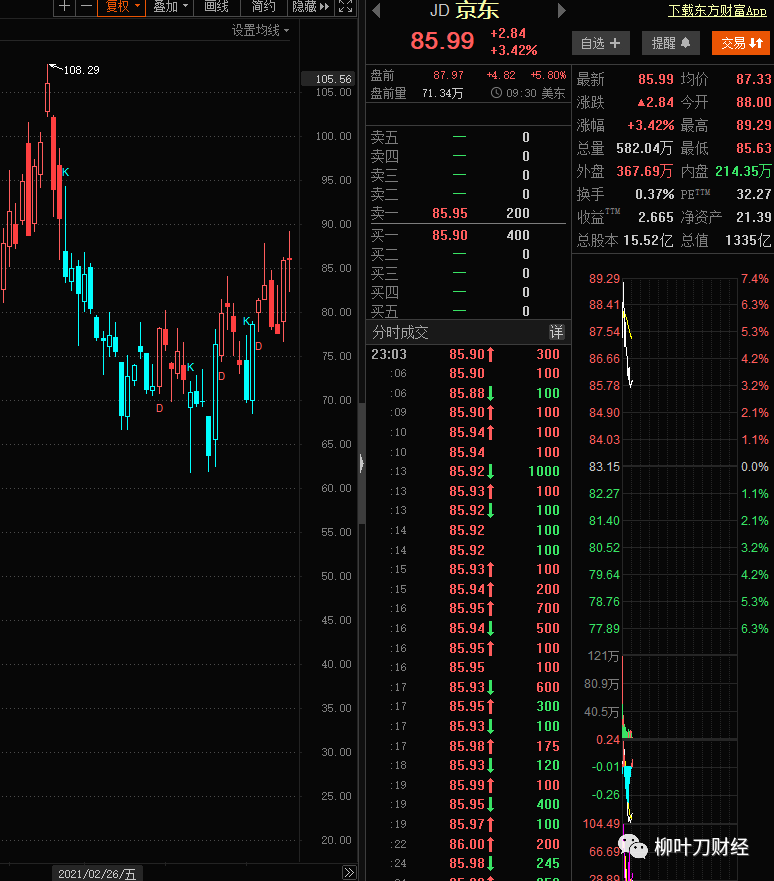The width and height of the screenshot is (774, 881).
Task: Click the K marker near 95.00
Action: [x=66, y=172]
